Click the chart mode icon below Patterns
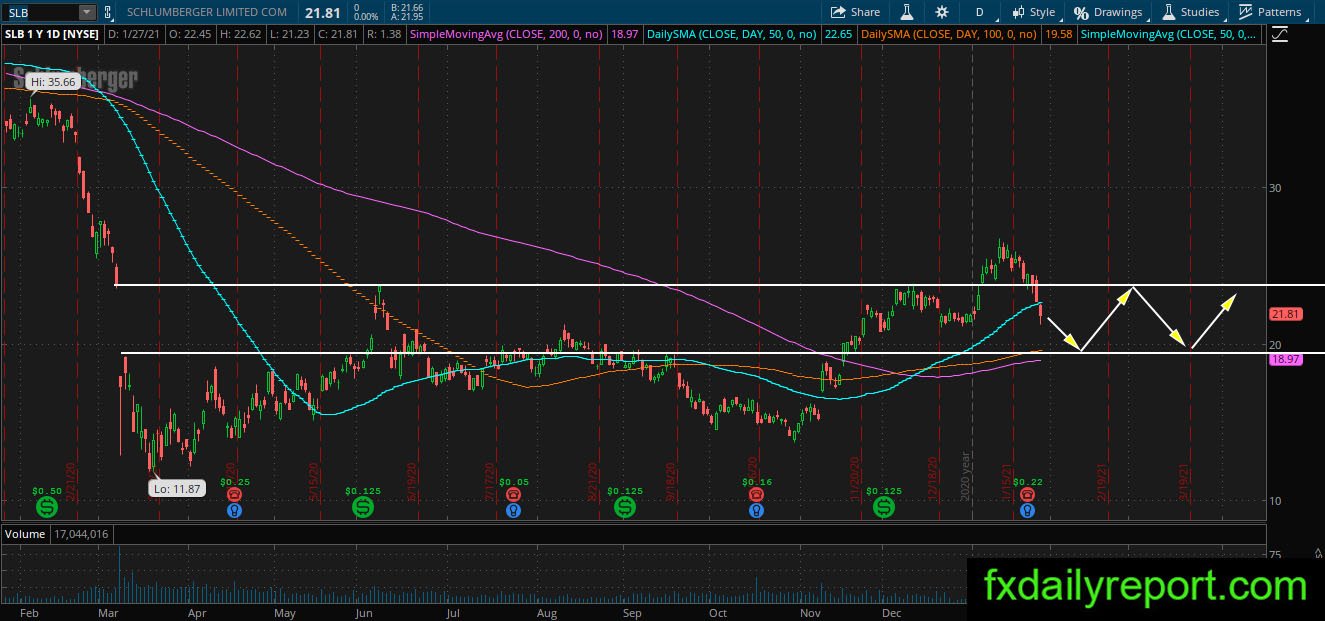 point(1280,35)
